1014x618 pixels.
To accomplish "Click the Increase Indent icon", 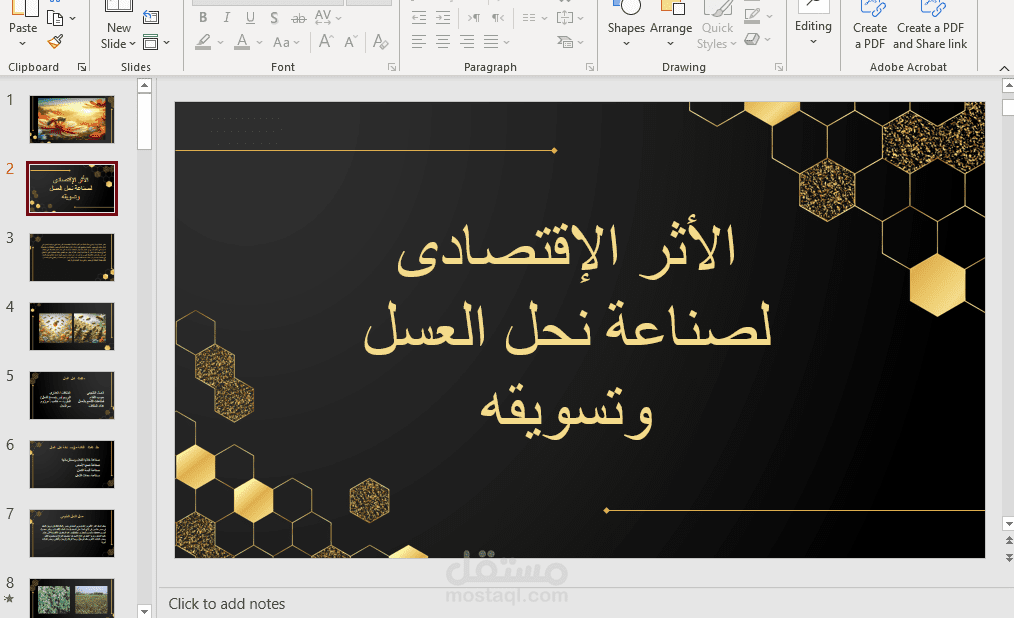I will pyautogui.click(x=443, y=17).
